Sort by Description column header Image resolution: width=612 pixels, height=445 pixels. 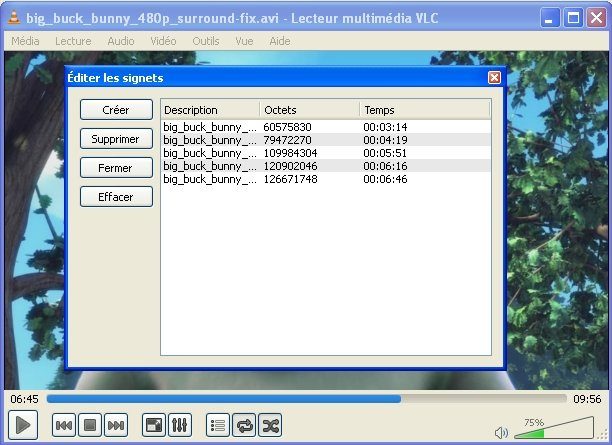pyautogui.click(x=210, y=110)
